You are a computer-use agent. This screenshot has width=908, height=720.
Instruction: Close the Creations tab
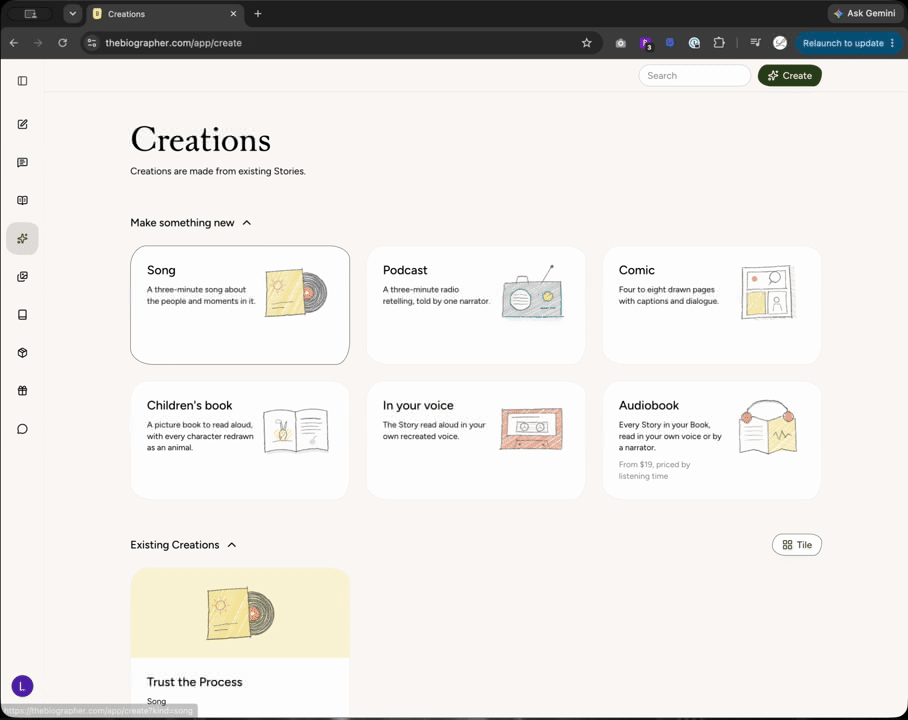click(x=233, y=14)
